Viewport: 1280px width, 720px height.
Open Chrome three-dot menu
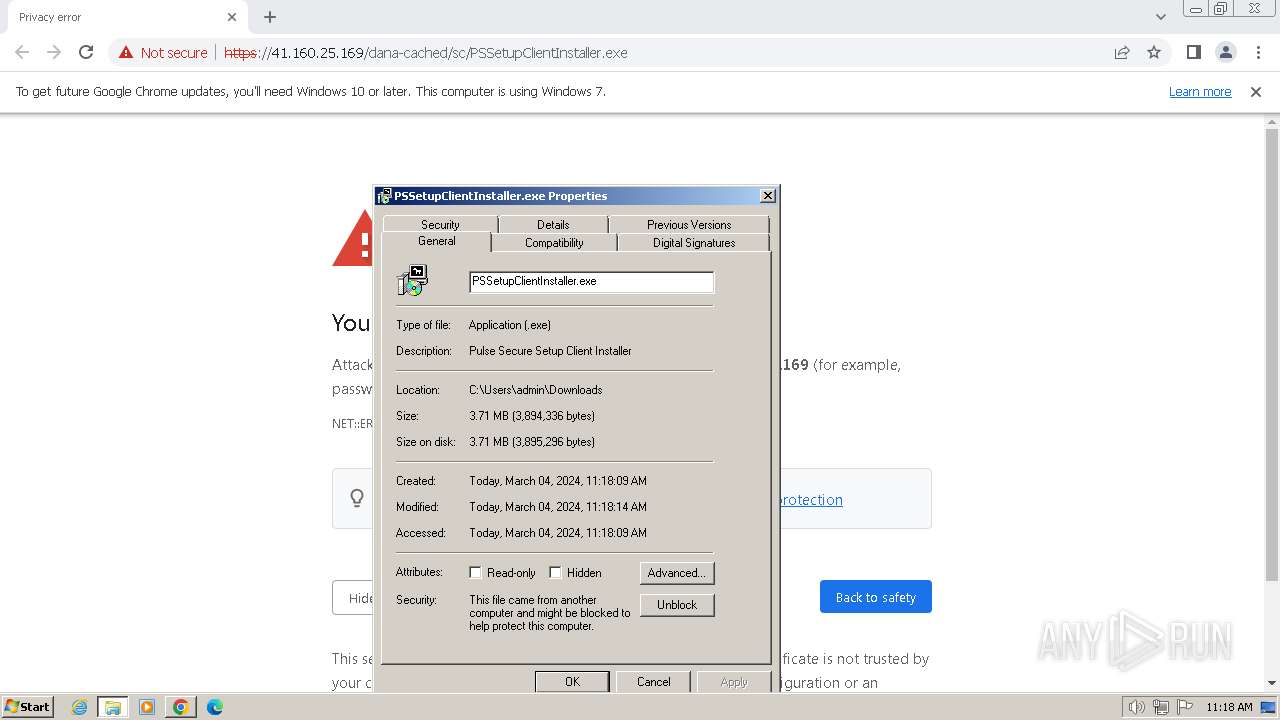[x=1258, y=52]
